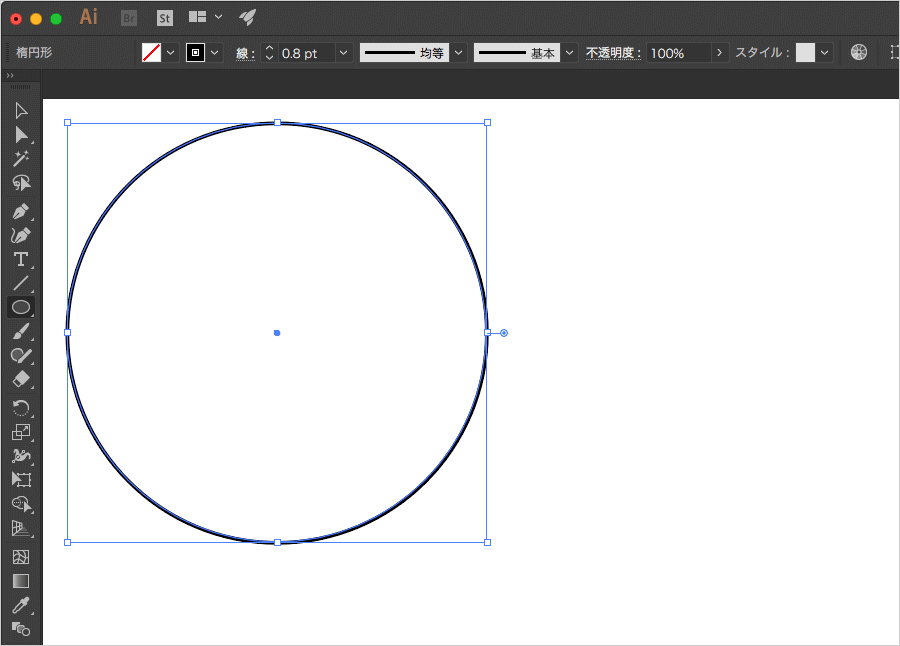Viewport: 900px width, 646px height.
Task: Open the stroke weight dropdown arrow
Action: point(343,53)
